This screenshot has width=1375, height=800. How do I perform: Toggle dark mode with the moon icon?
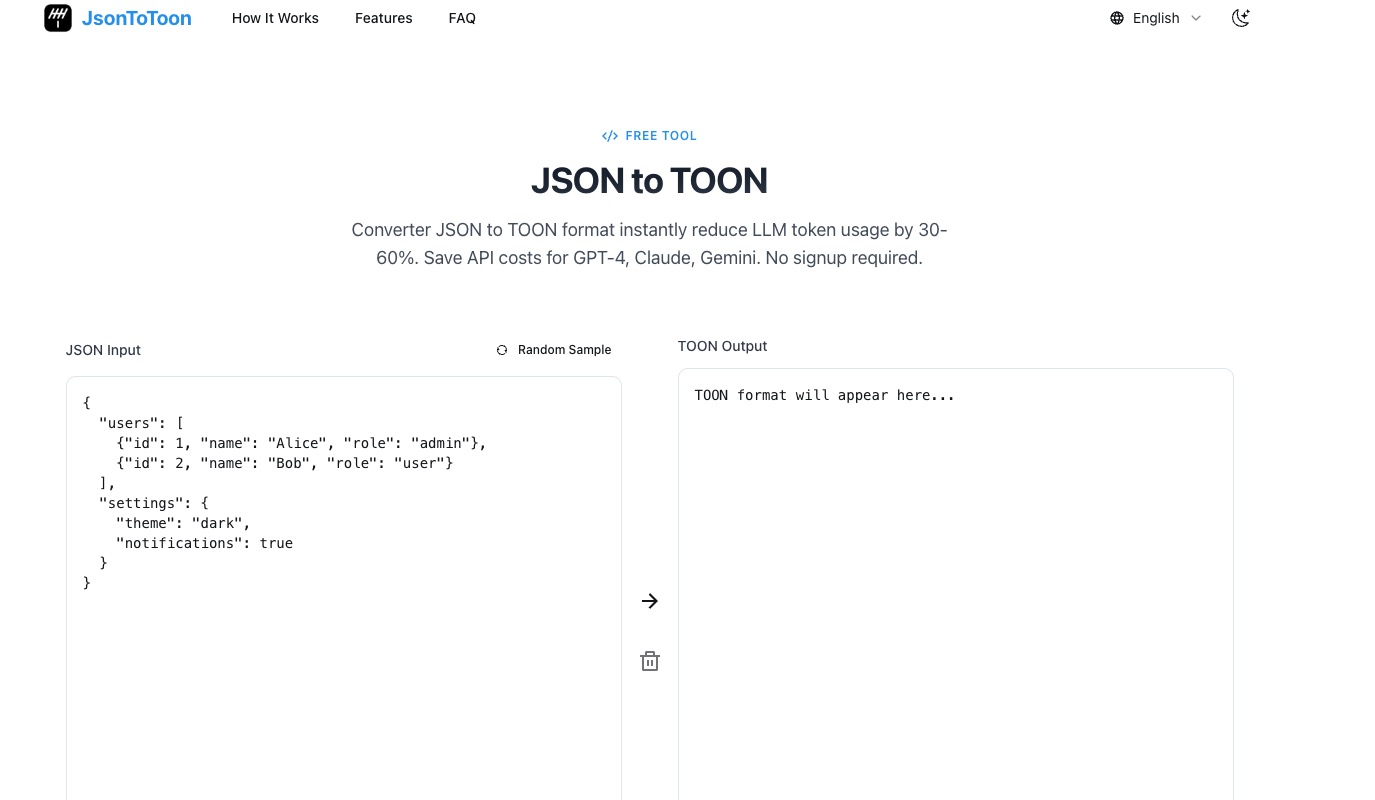(x=1241, y=18)
